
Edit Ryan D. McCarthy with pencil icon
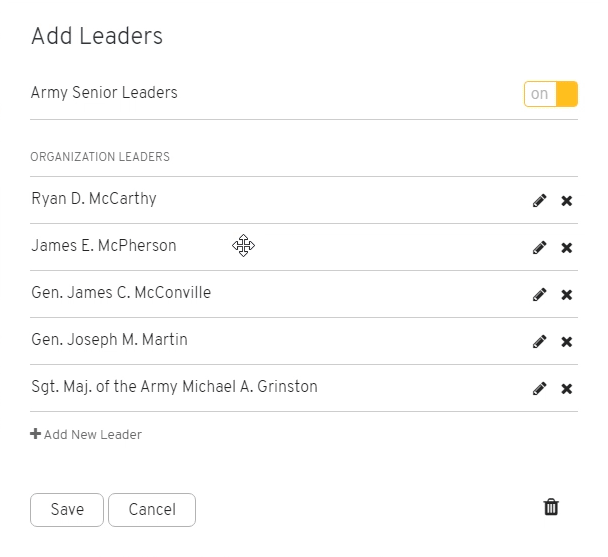tap(539, 201)
